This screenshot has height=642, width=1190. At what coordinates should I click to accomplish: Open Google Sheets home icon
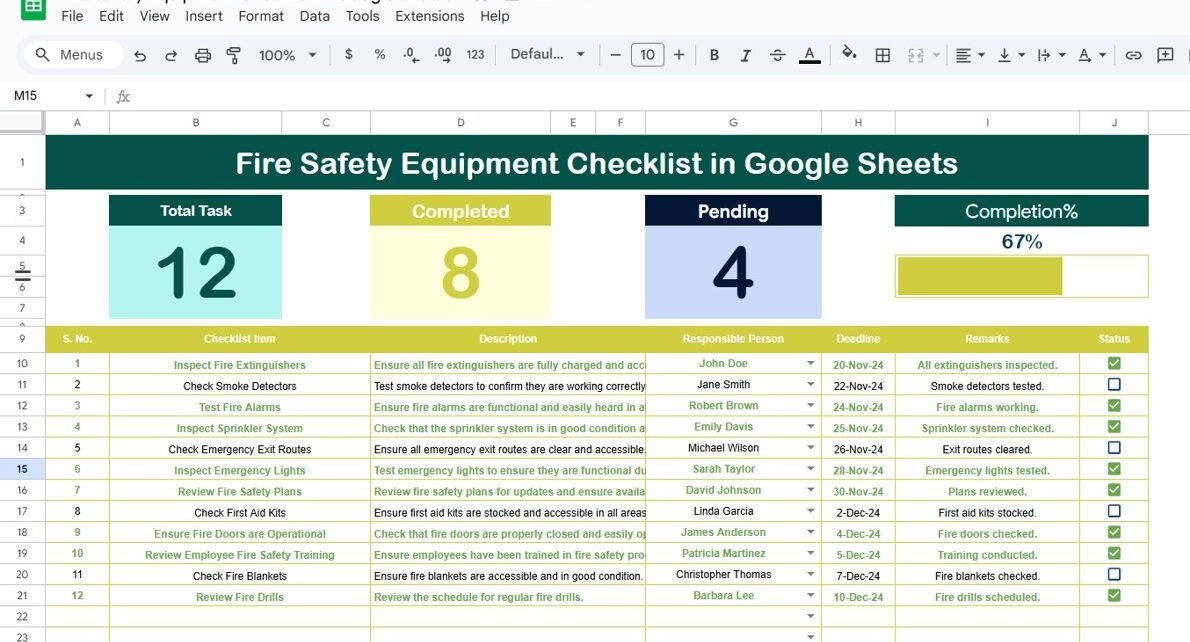33,8
